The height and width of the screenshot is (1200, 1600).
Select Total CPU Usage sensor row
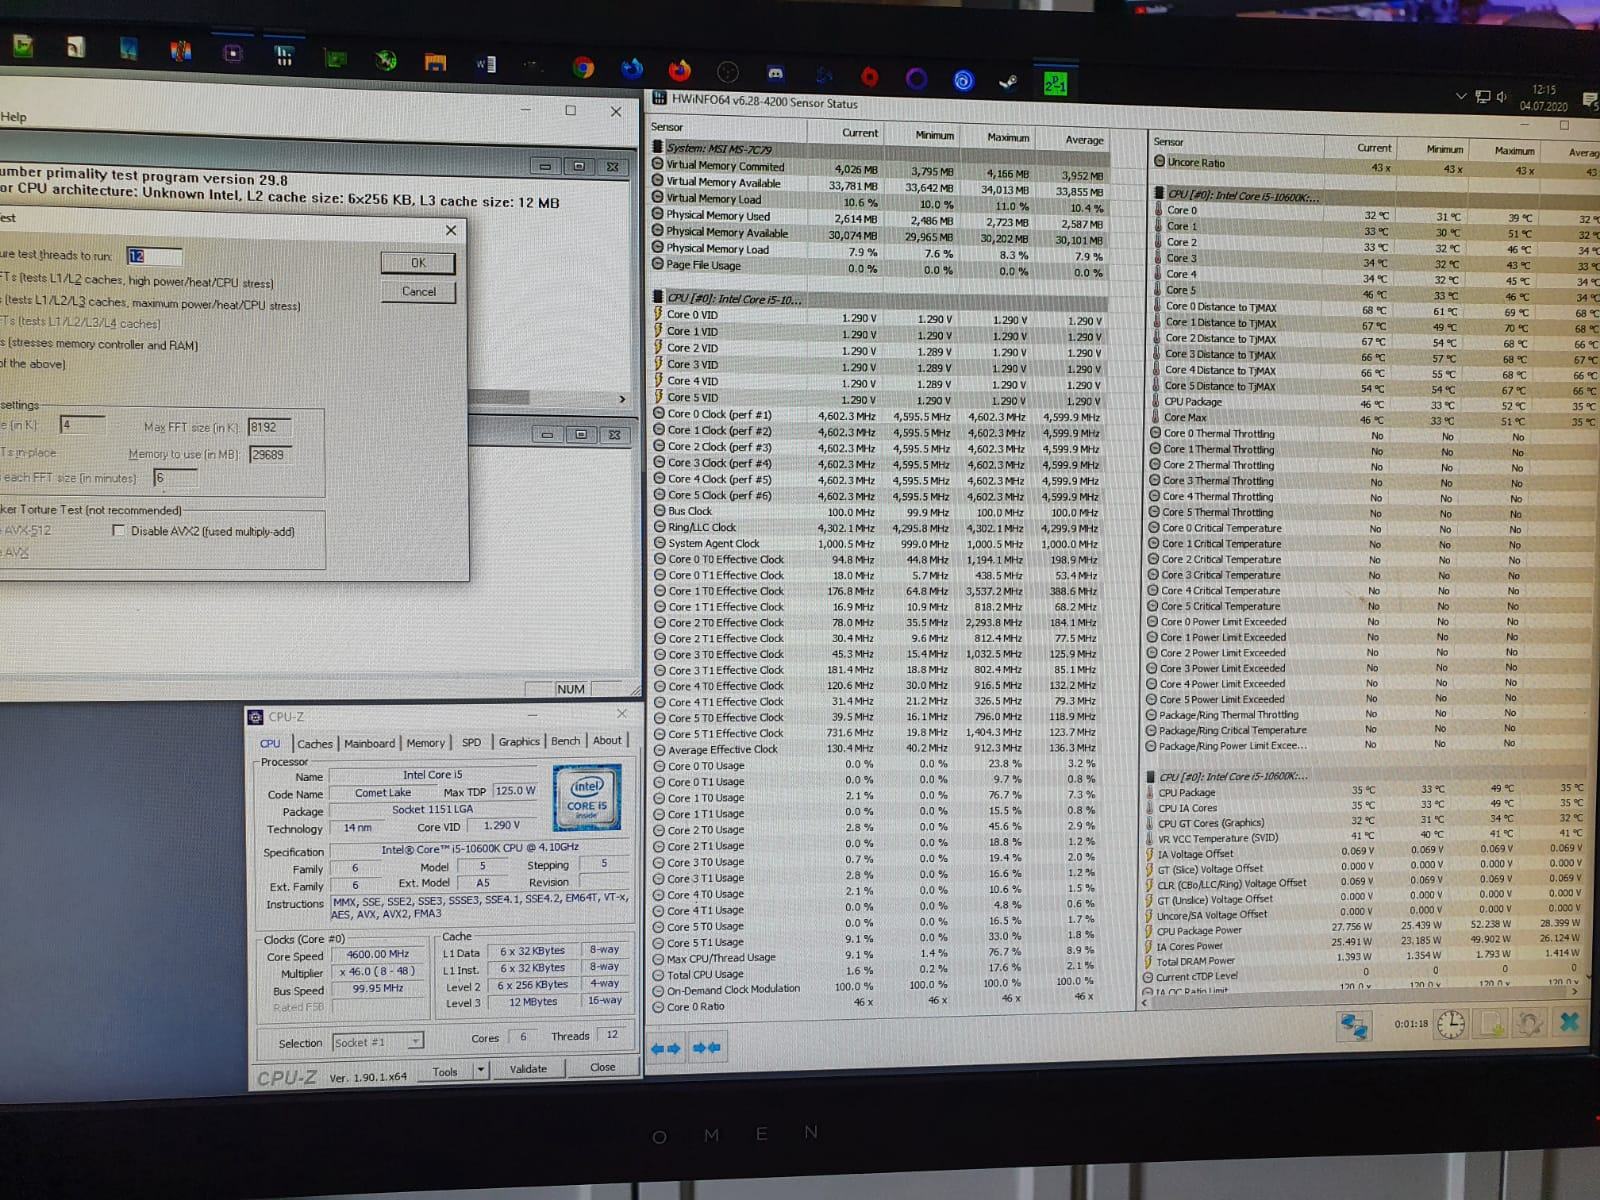(880, 972)
